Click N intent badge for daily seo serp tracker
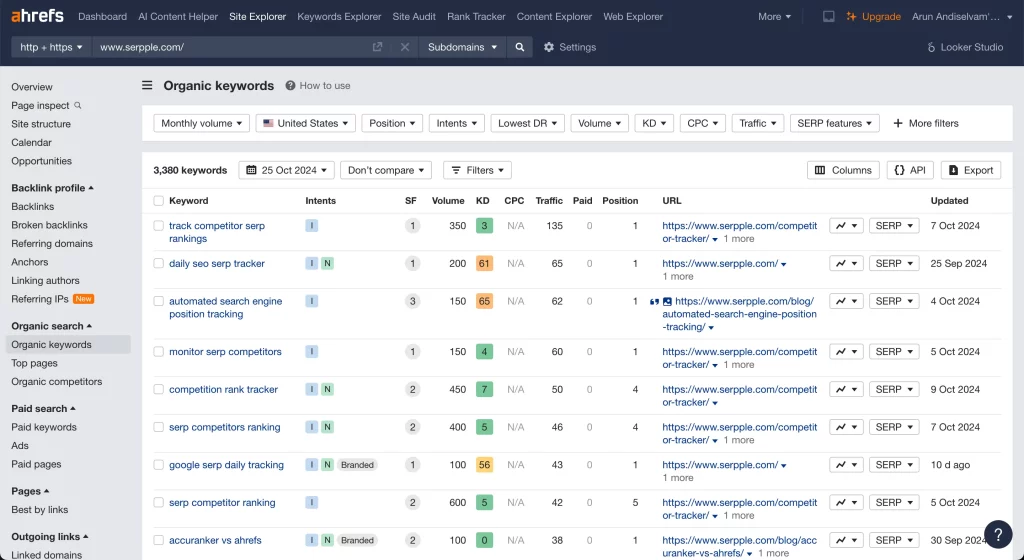The image size is (1024, 560). [x=327, y=264]
